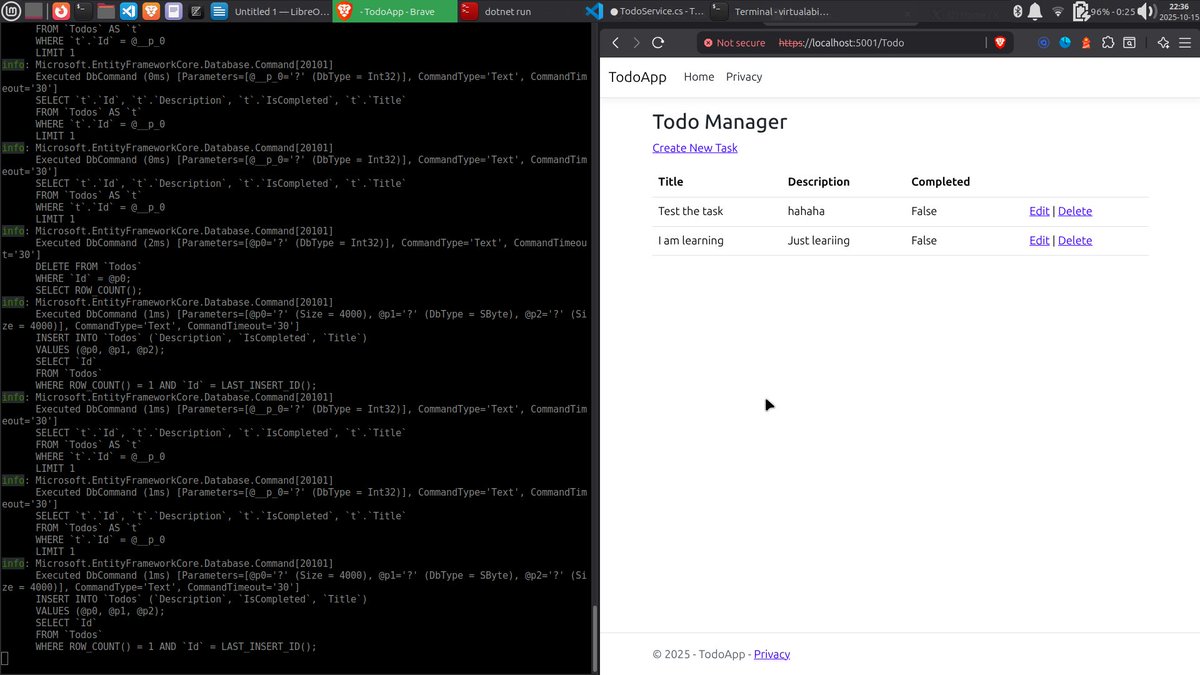Switch to TodoApp - Brave taskbar window
This screenshot has width=1200, height=675.
(x=394, y=12)
